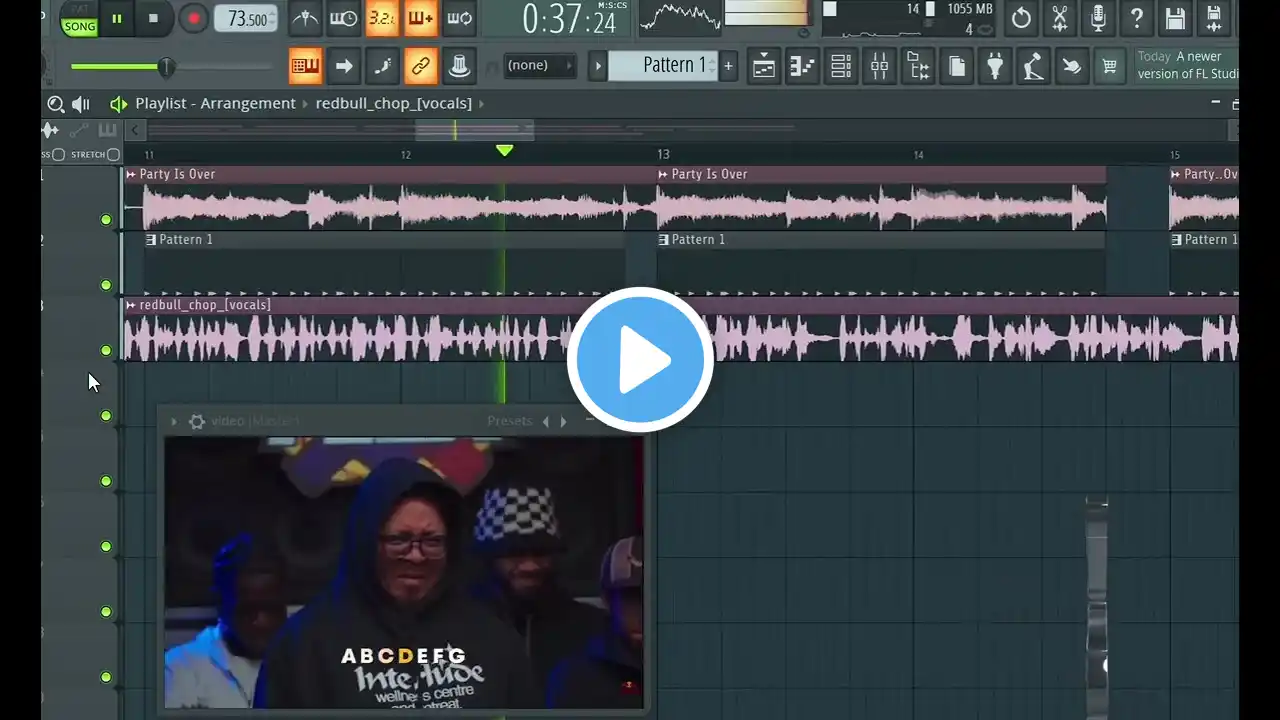The image size is (1280, 720).
Task: Open the tempo tapper icon
Action: click(x=1033, y=66)
